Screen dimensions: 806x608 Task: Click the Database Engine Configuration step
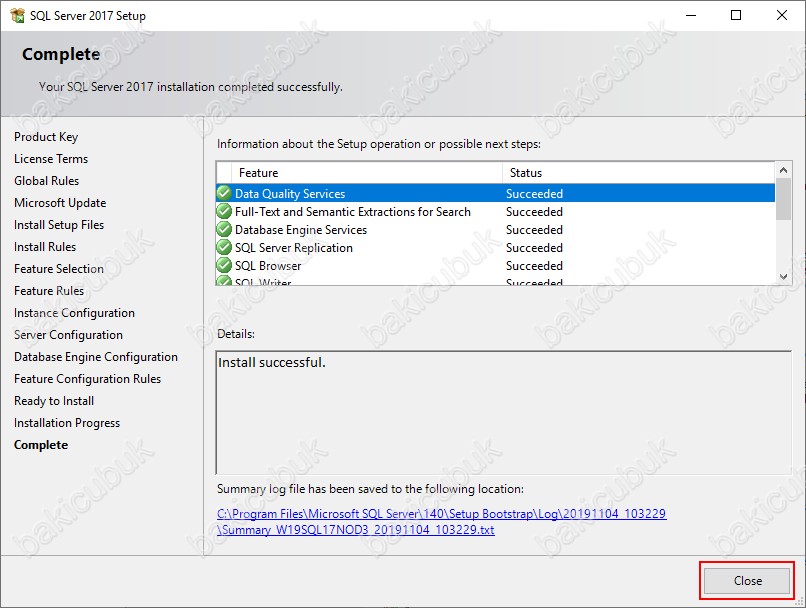[96, 357]
